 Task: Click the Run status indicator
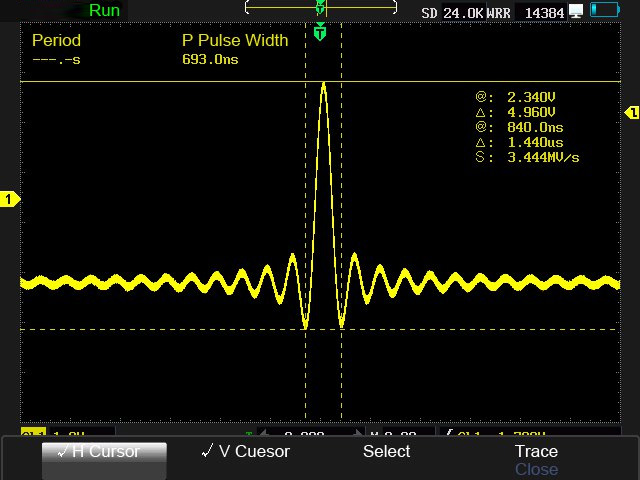pos(104,11)
